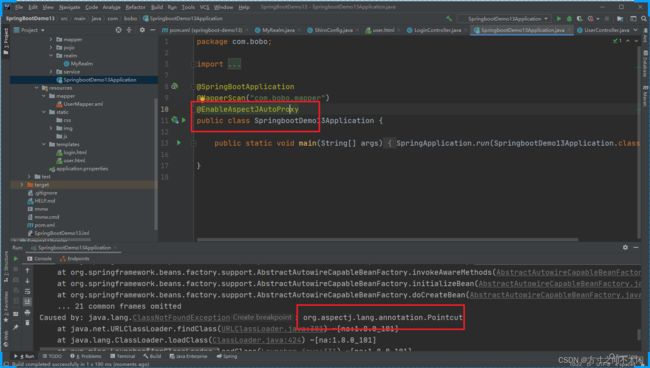Open Favorites side tool window

coord(6,307)
